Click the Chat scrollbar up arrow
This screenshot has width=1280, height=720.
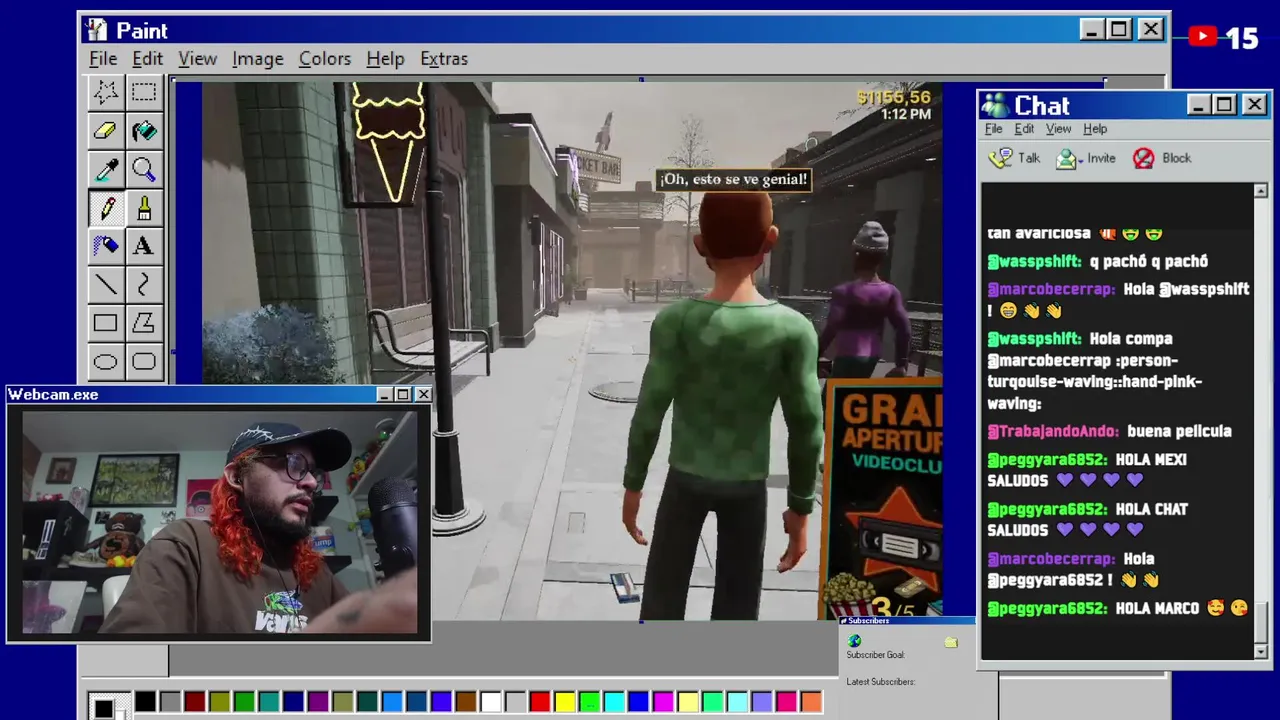click(x=1260, y=191)
